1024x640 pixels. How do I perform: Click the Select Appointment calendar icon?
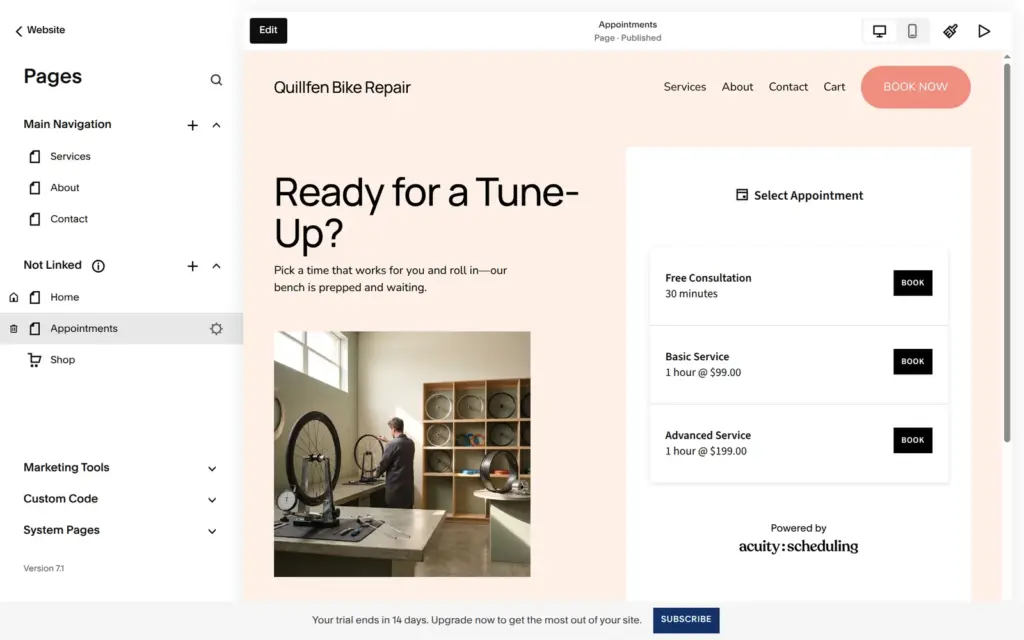[742, 195]
